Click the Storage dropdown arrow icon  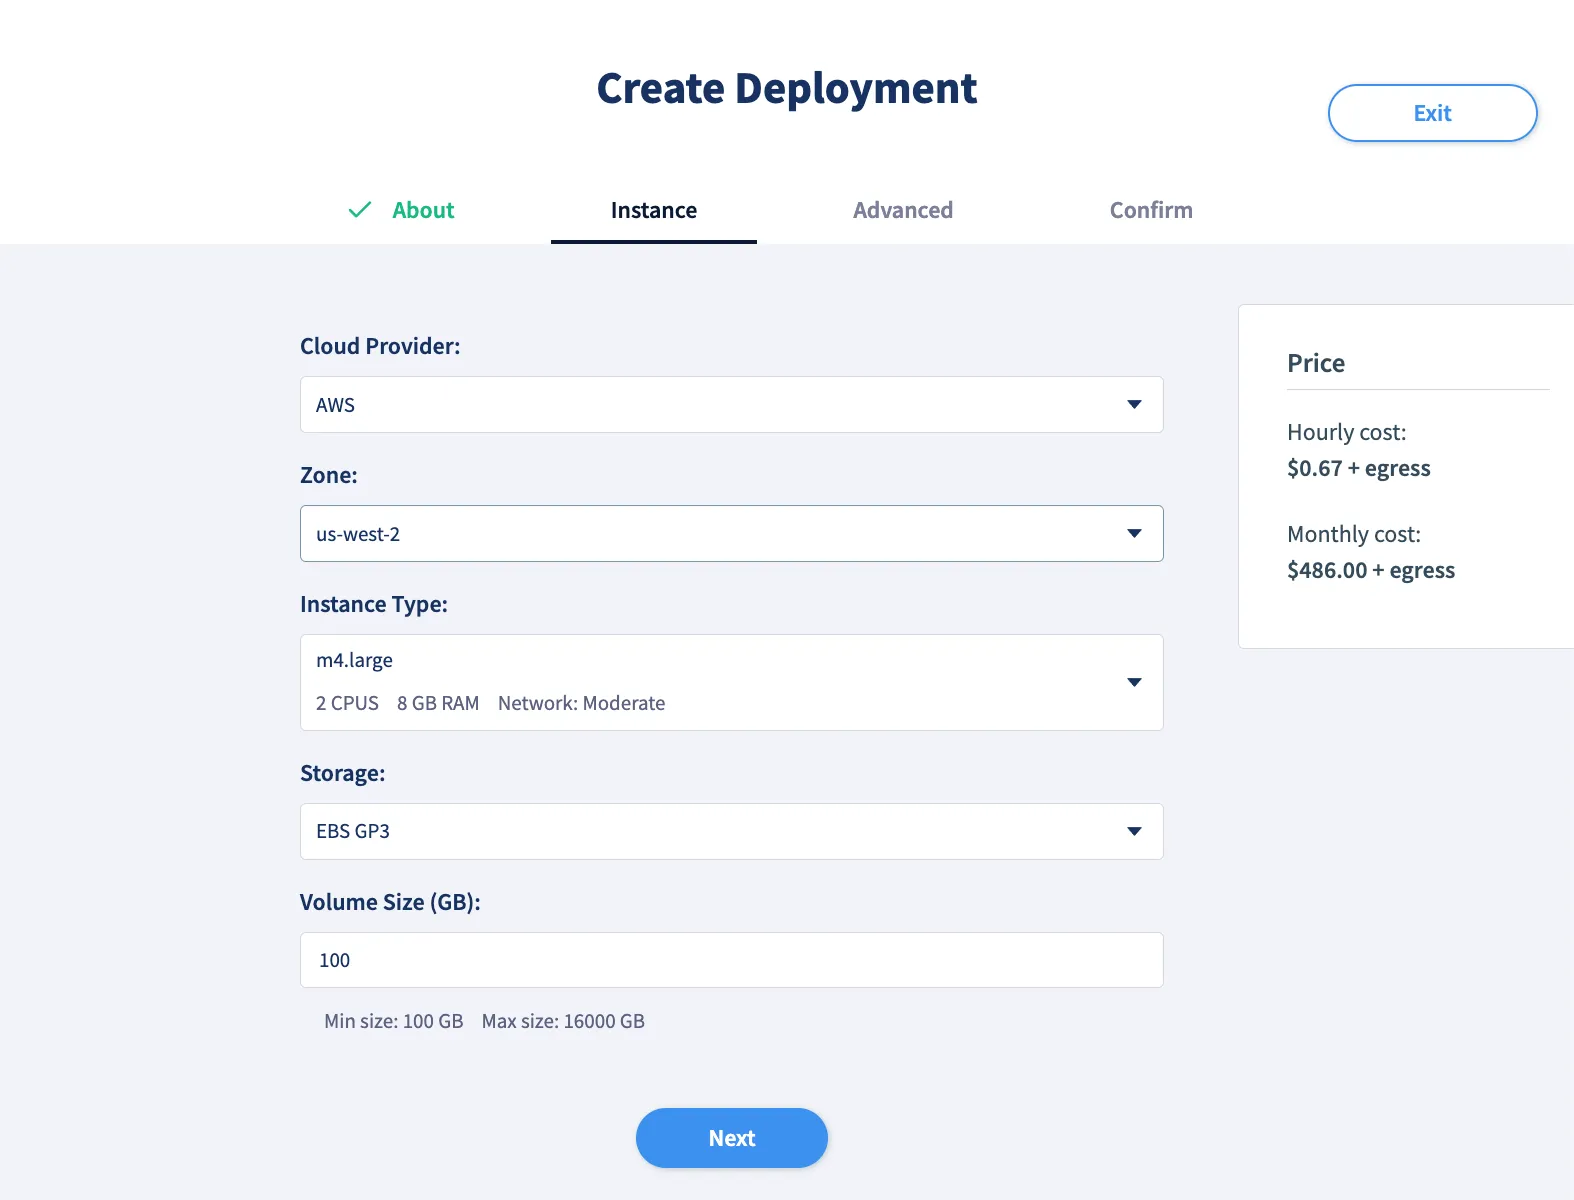click(1134, 832)
